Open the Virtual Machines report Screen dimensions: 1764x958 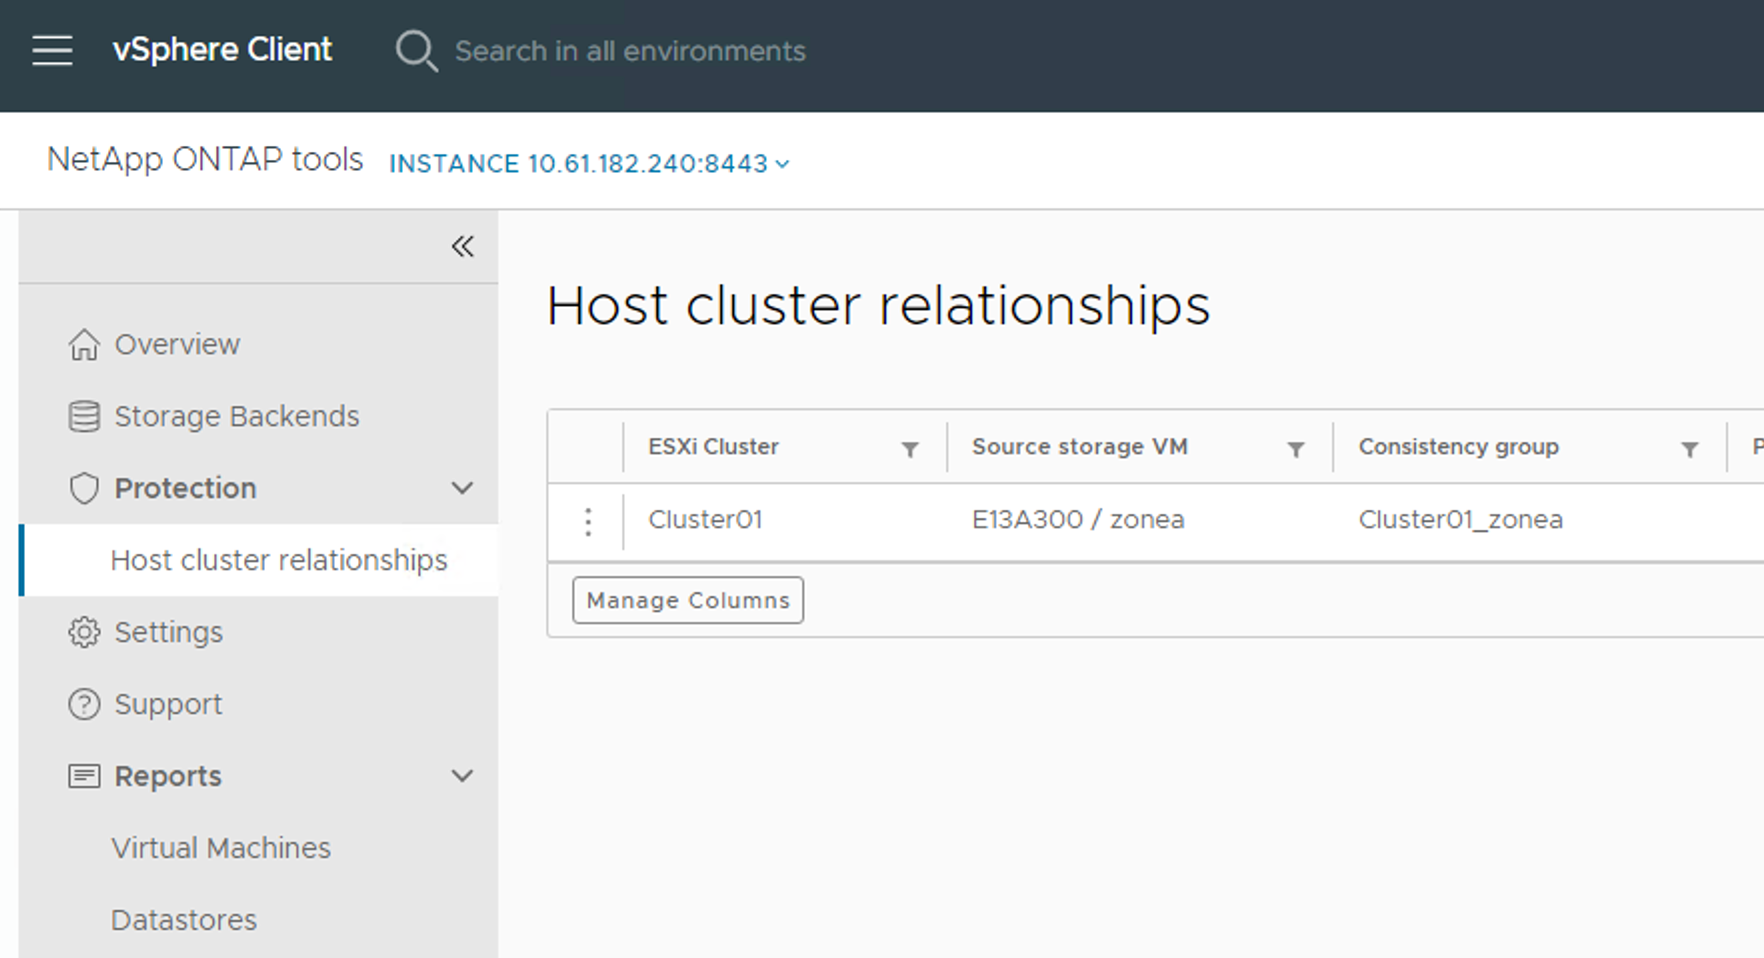click(221, 848)
